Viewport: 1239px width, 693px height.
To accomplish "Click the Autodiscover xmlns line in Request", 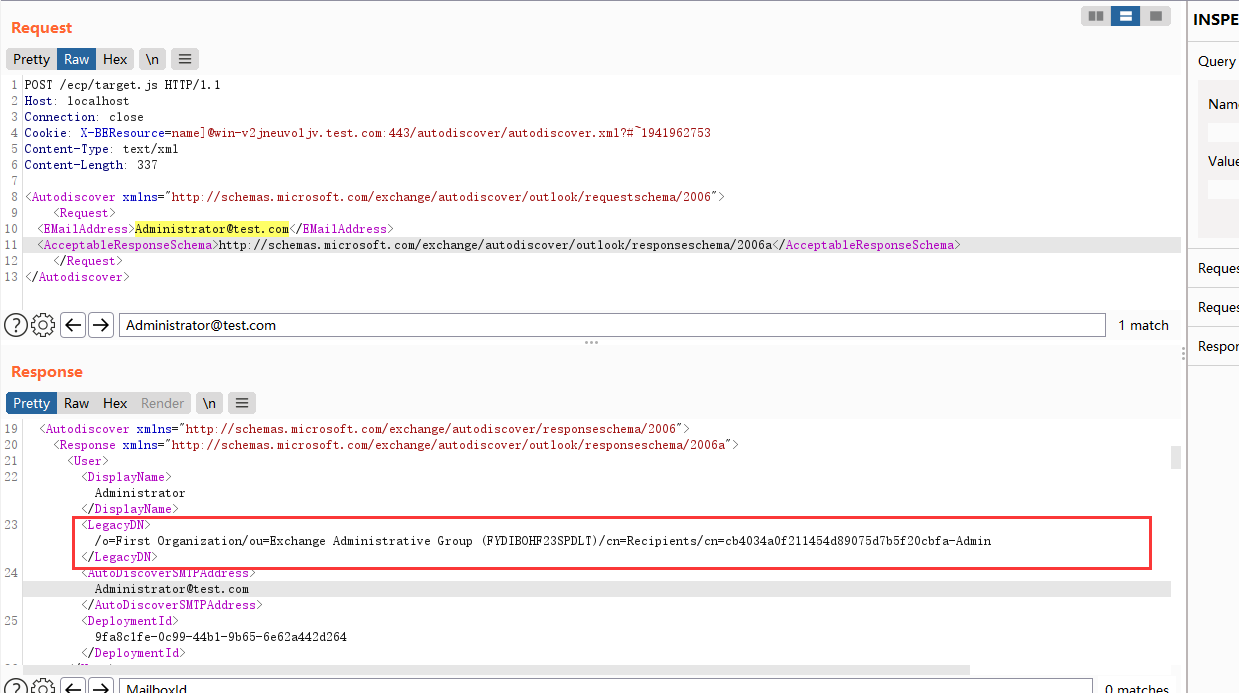I will point(374,197).
